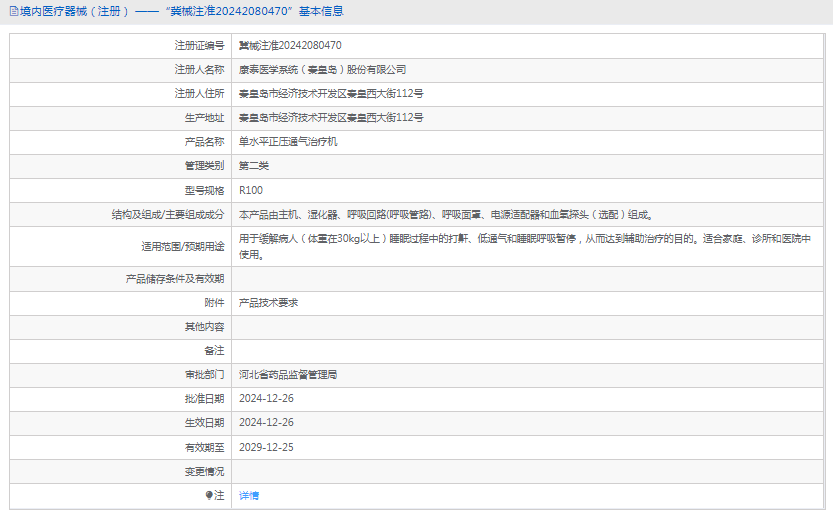Image resolution: width=833 pixels, height=515 pixels.
Task: Click the 产品储存条件及有效期 label
Action: pyautogui.click(x=175, y=279)
